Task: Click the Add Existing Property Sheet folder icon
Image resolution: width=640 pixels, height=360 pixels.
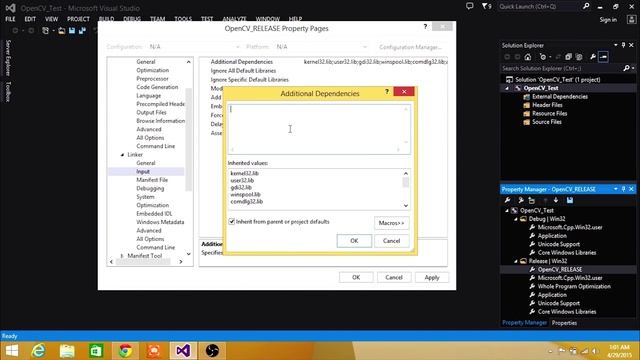Action: point(531,200)
